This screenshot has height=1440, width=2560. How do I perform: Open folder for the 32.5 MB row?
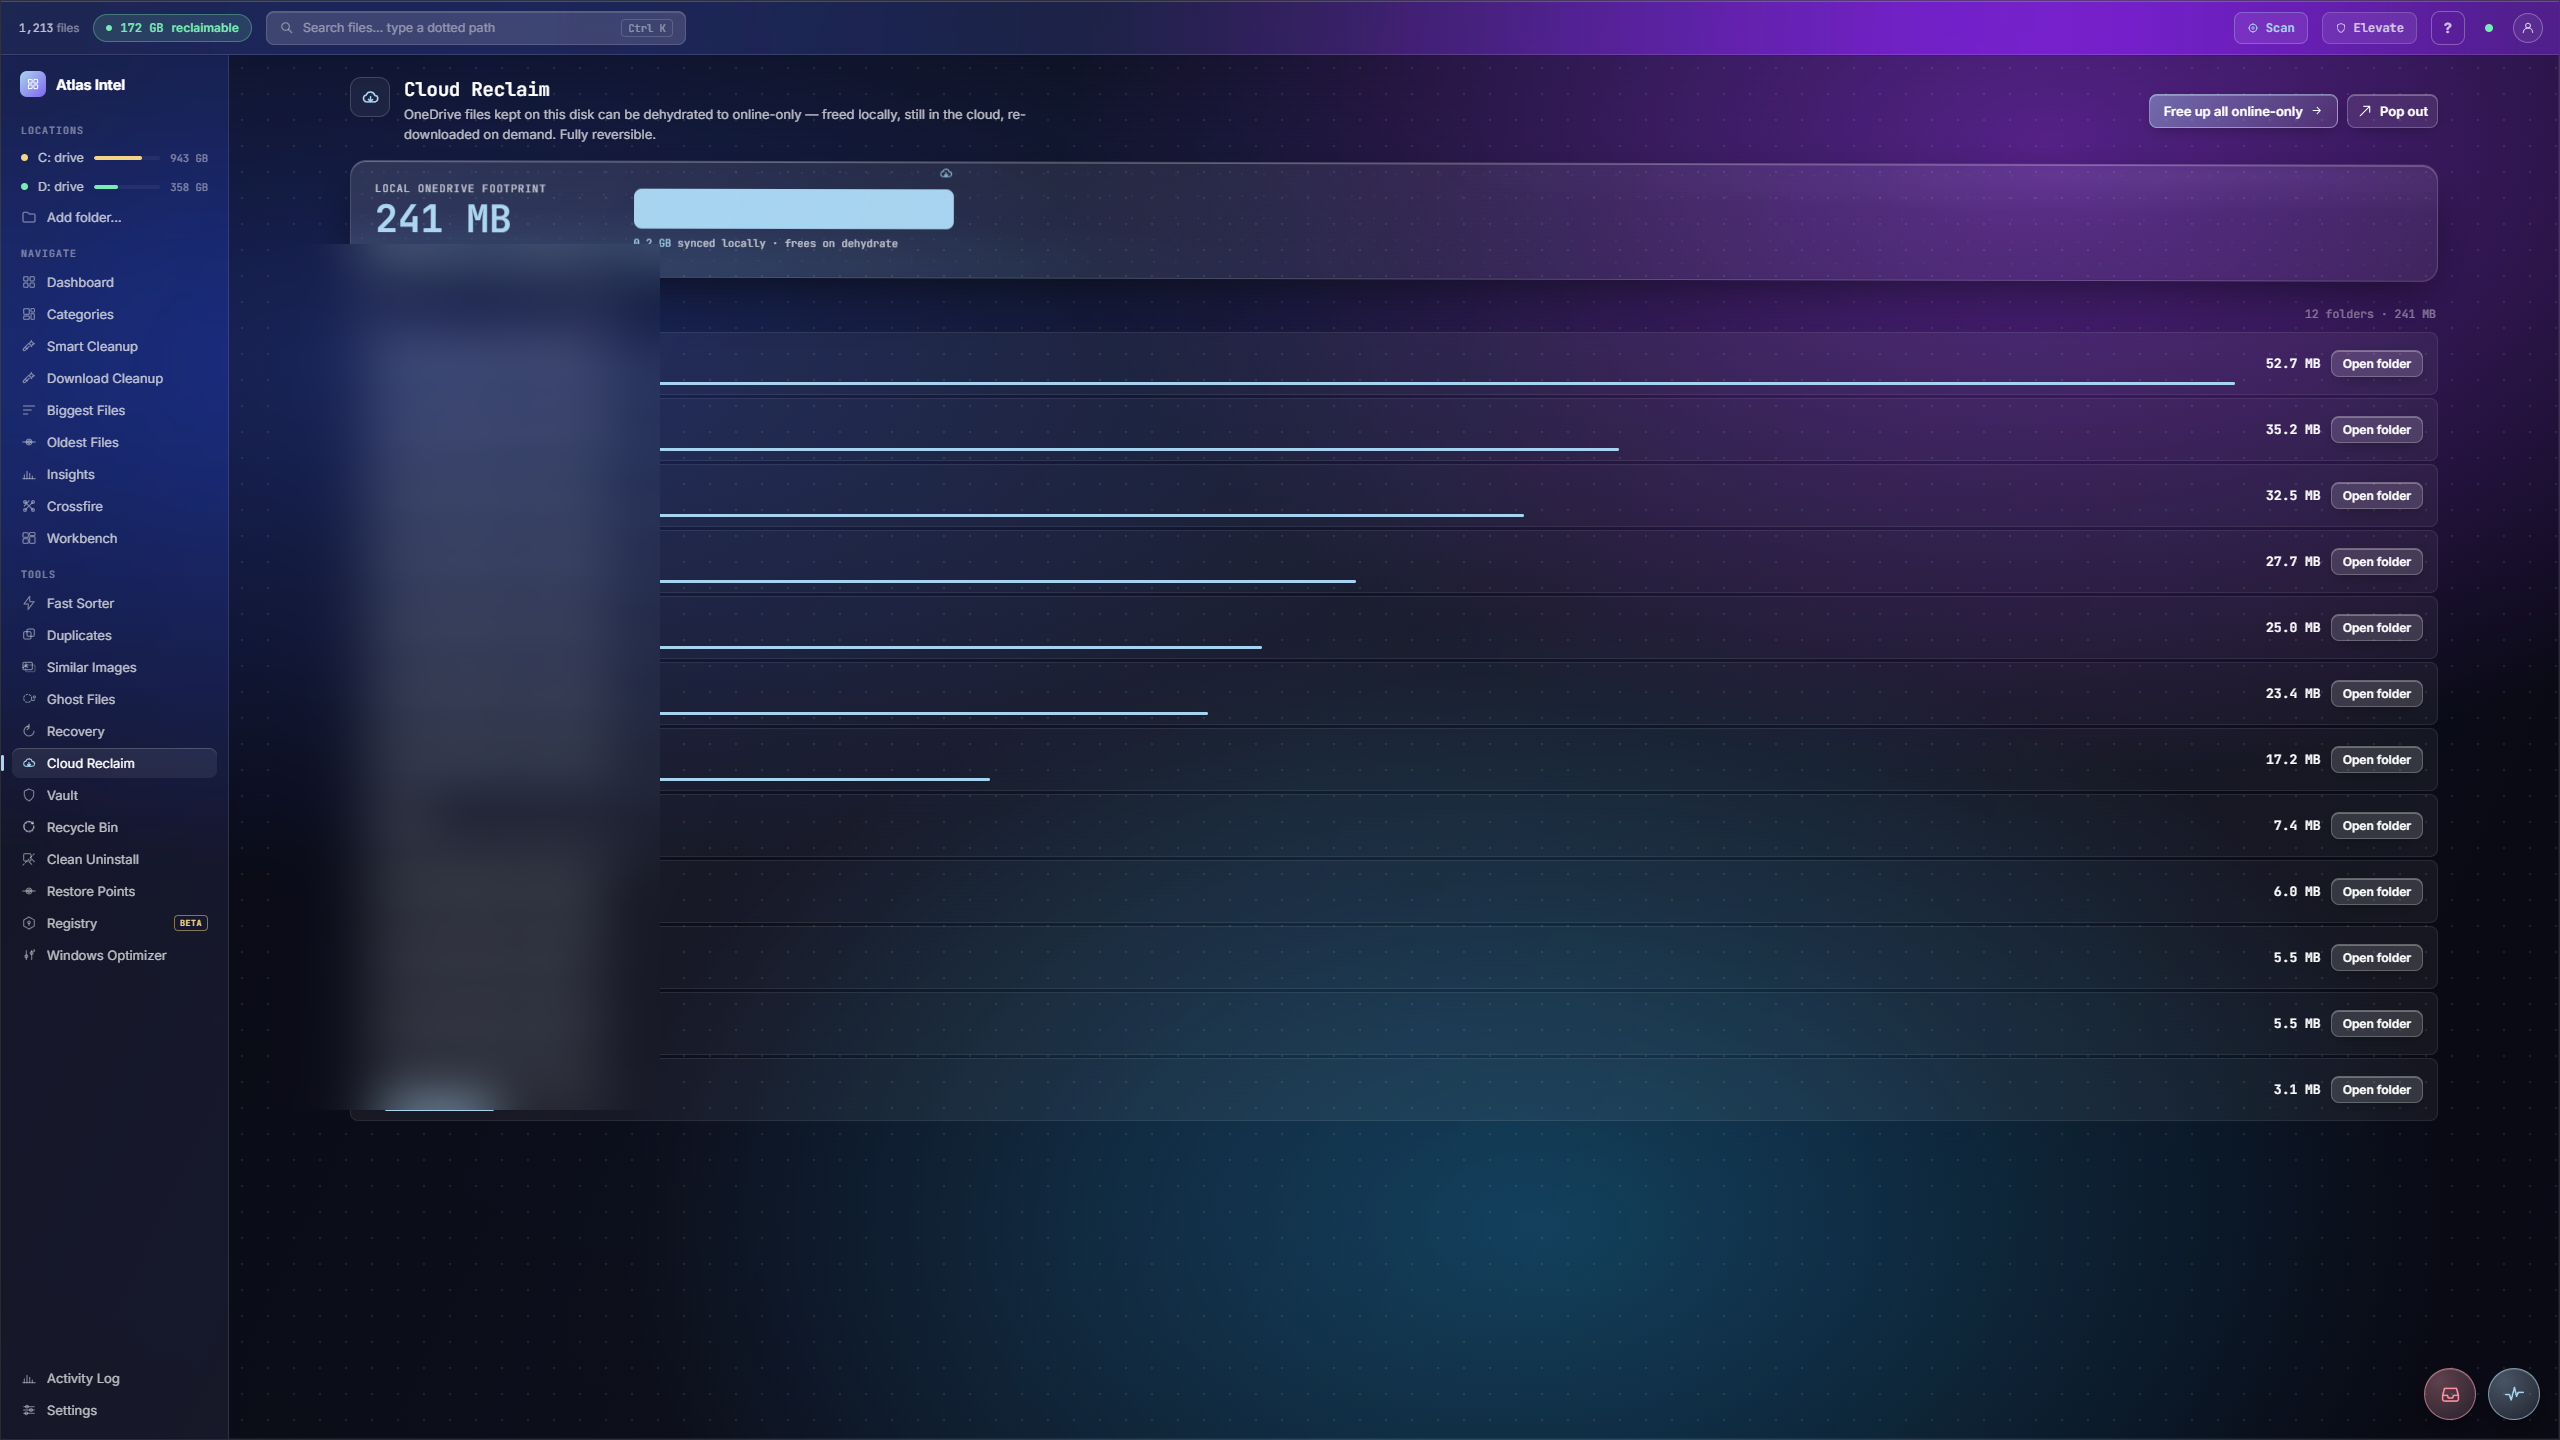(x=2376, y=496)
